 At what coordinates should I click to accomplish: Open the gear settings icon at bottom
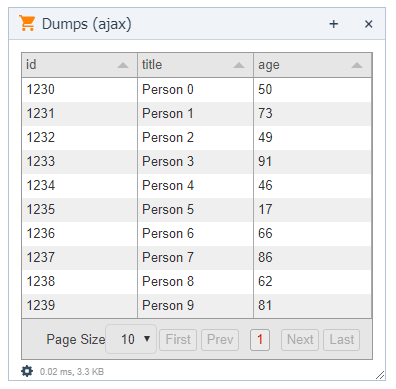pyautogui.click(x=27, y=371)
